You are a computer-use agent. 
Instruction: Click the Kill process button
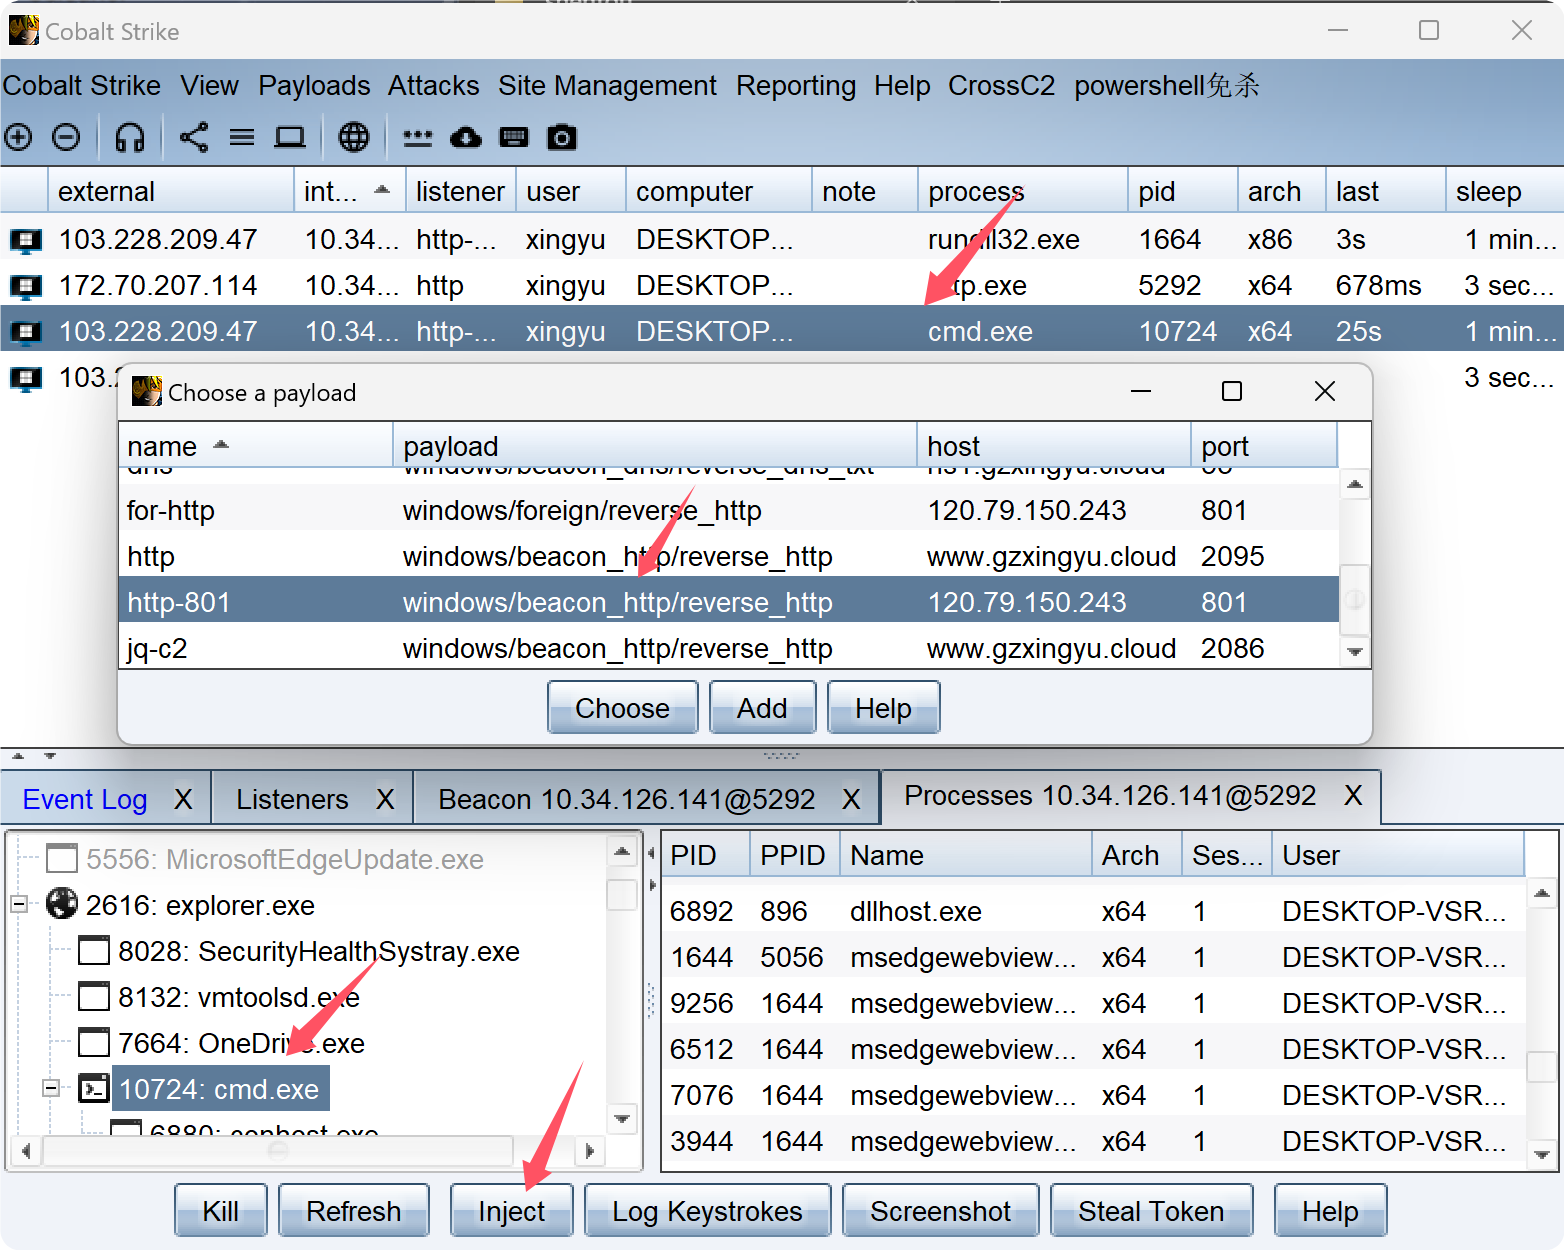[x=221, y=1210]
